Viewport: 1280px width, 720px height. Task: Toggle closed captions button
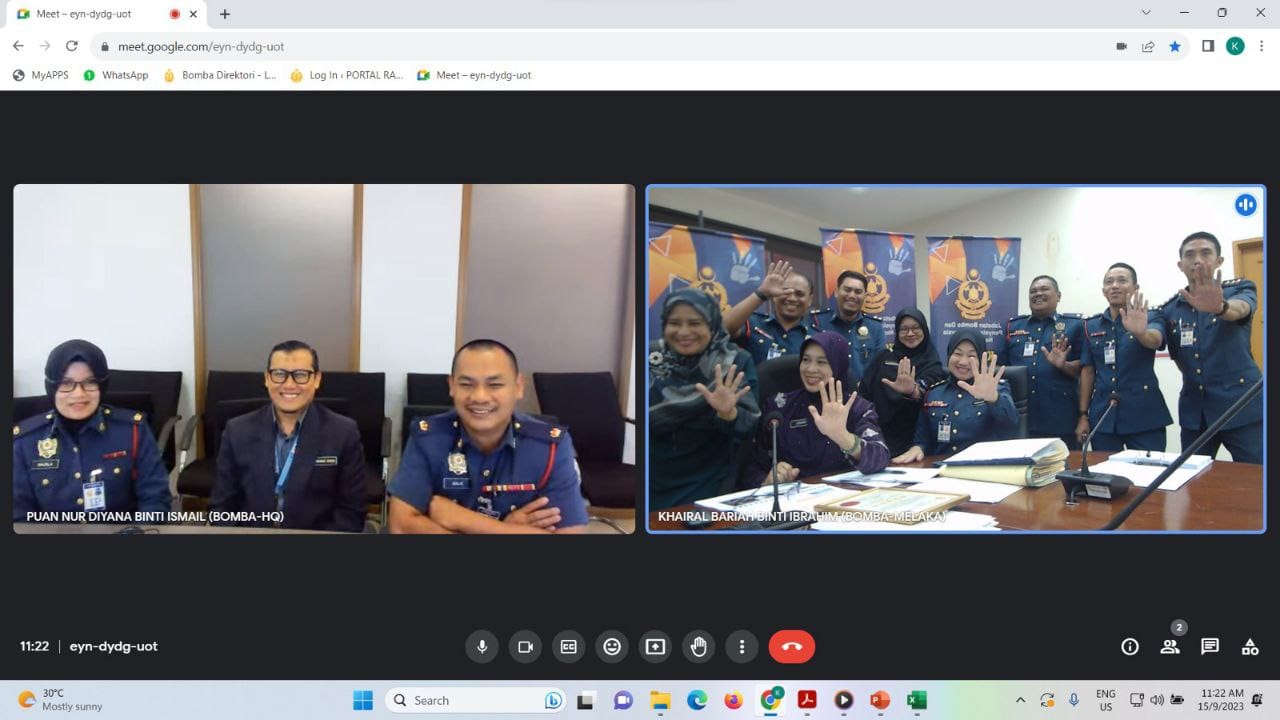(569, 647)
